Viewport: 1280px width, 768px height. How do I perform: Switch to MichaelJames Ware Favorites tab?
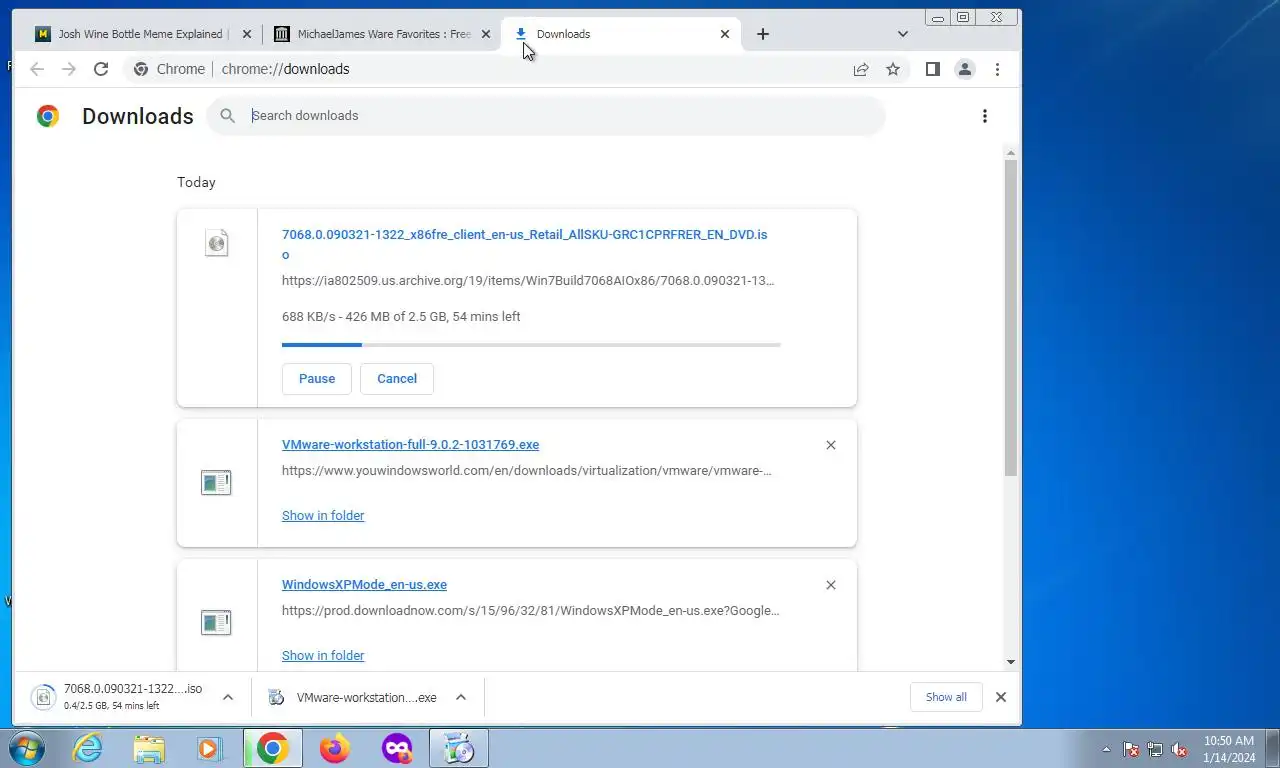(381, 34)
